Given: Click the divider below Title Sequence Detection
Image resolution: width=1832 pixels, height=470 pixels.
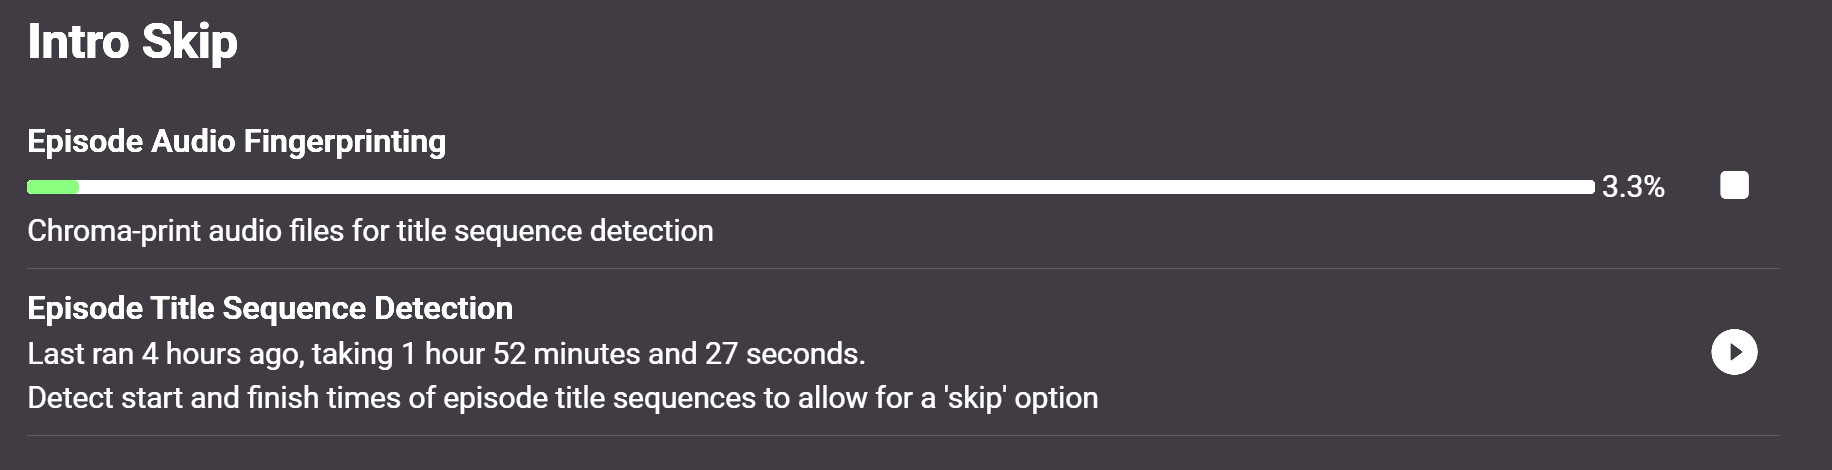Looking at the screenshot, I should tap(902, 435).
